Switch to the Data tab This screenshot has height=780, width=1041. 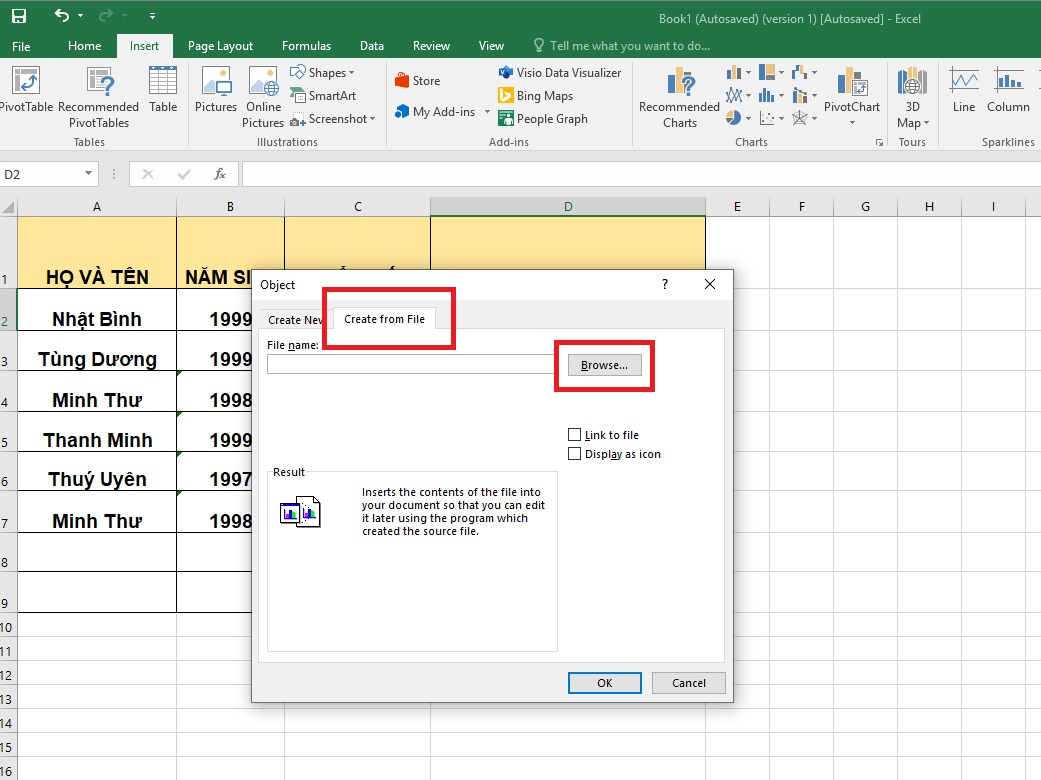coord(372,46)
